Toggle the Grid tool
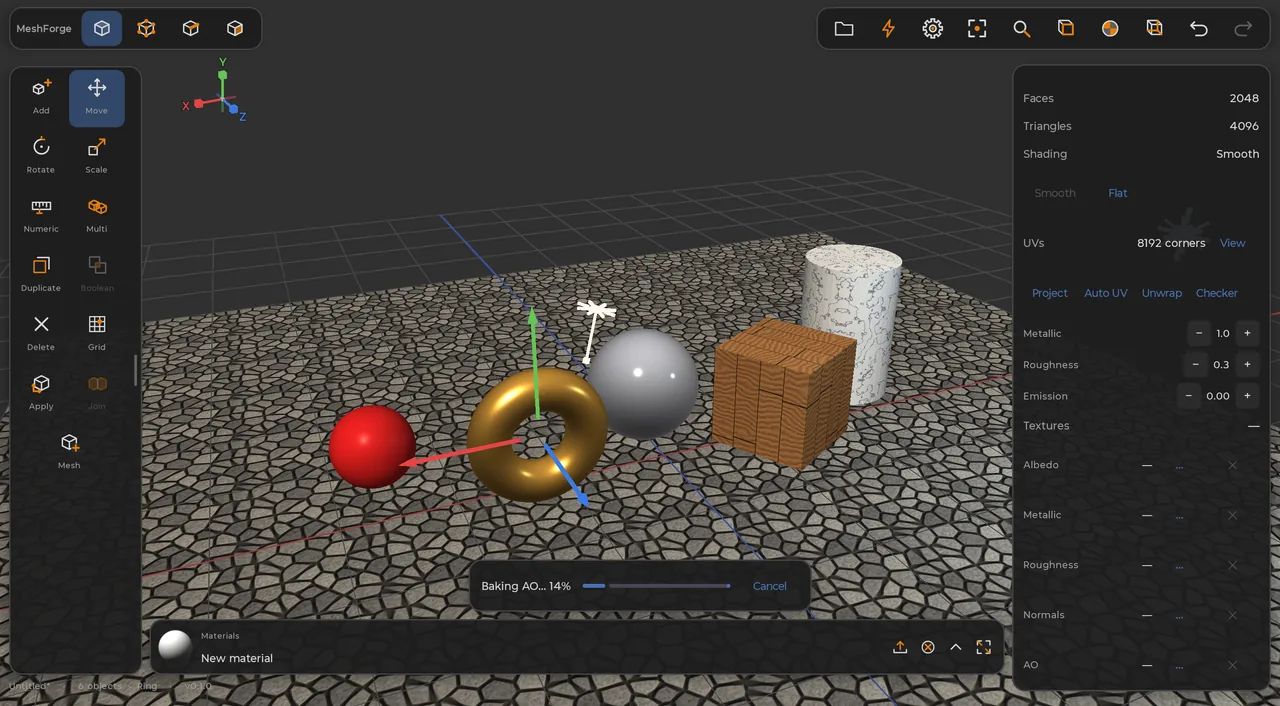 pos(97,334)
